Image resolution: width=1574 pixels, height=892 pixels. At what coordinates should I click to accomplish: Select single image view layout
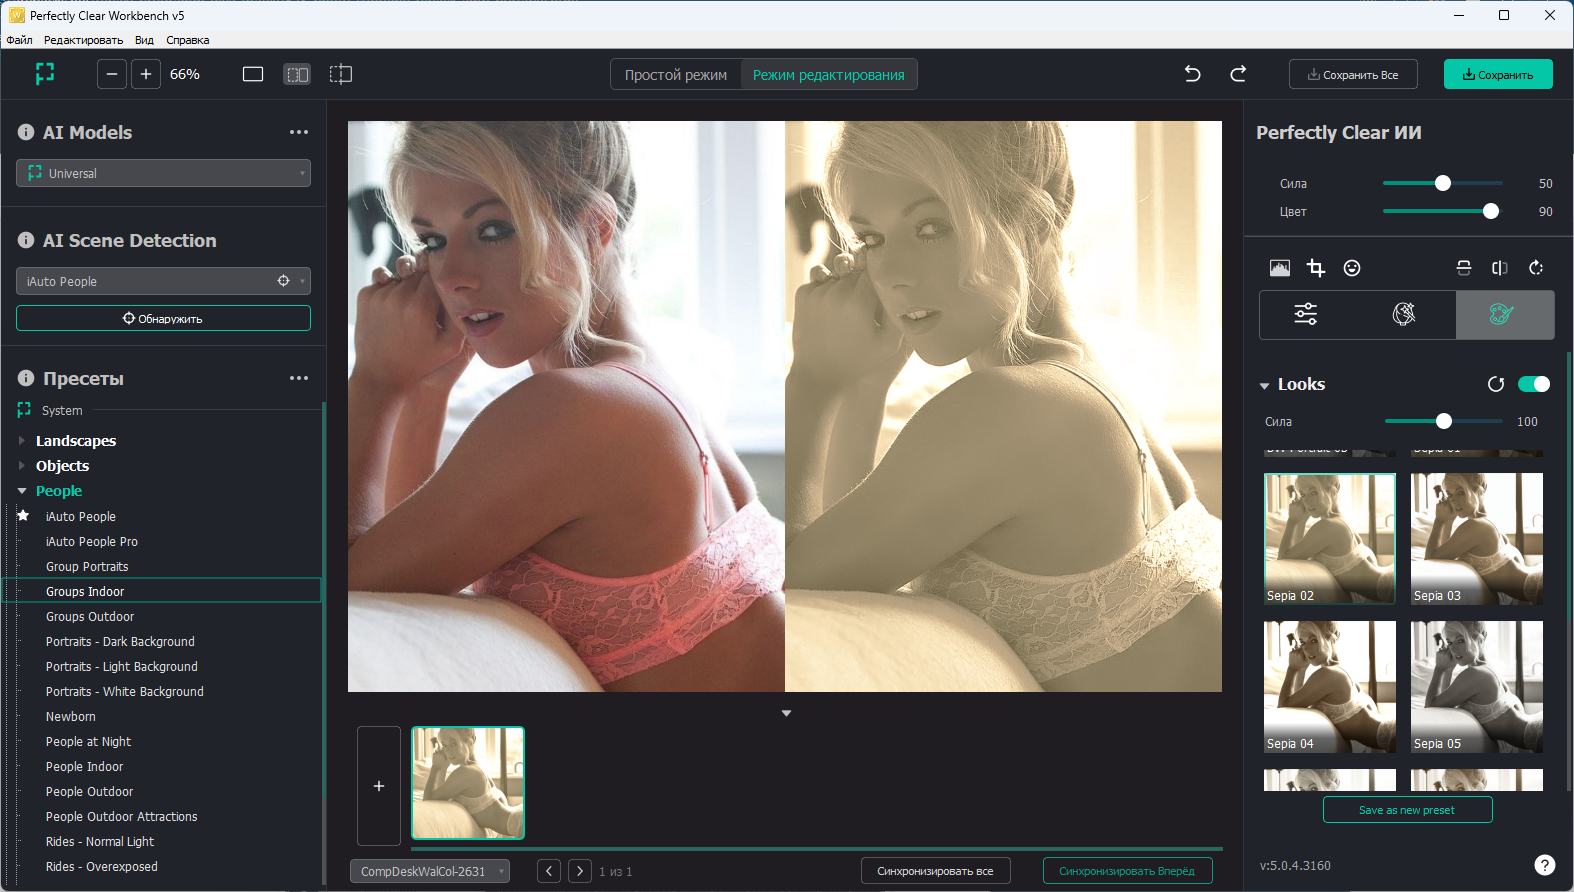tap(253, 74)
